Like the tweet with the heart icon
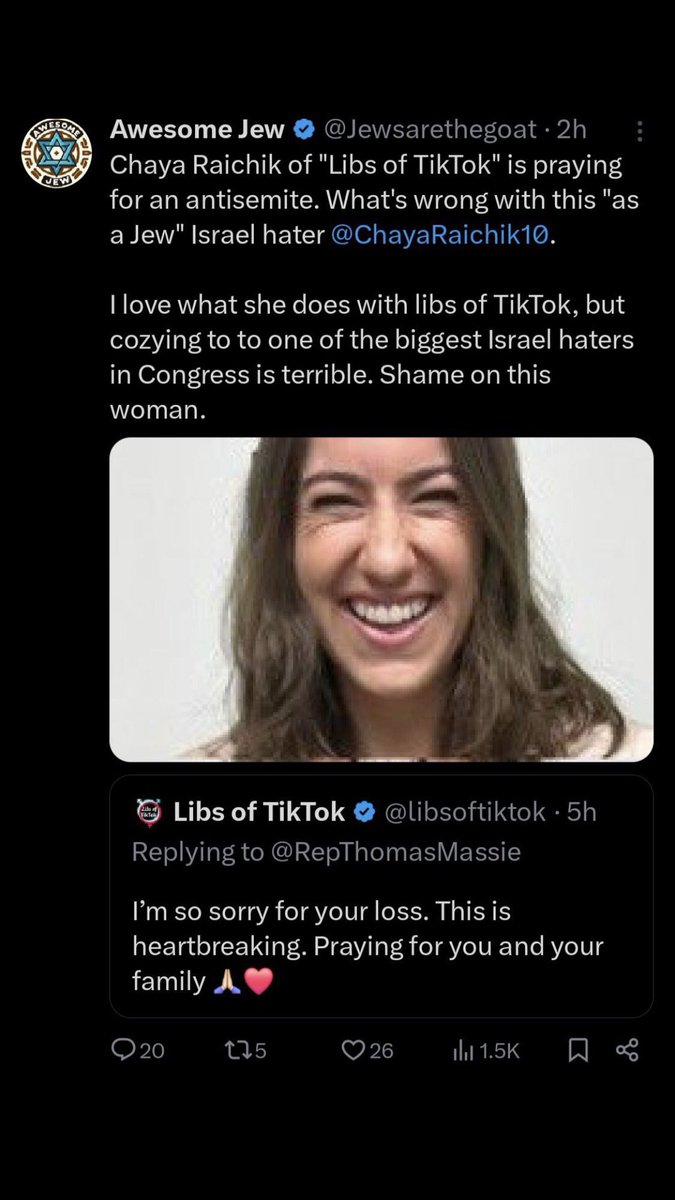This screenshot has width=675, height=1200. click(x=352, y=1049)
